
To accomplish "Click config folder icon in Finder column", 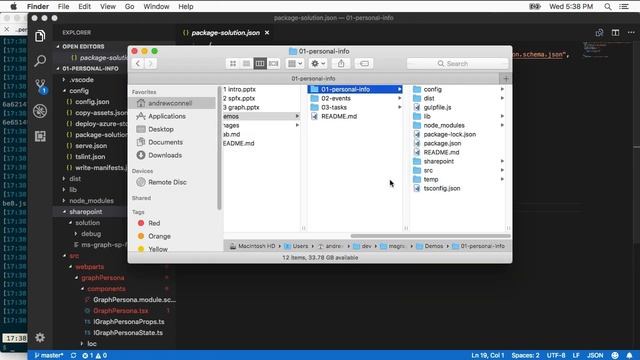I will click(x=417, y=89).
